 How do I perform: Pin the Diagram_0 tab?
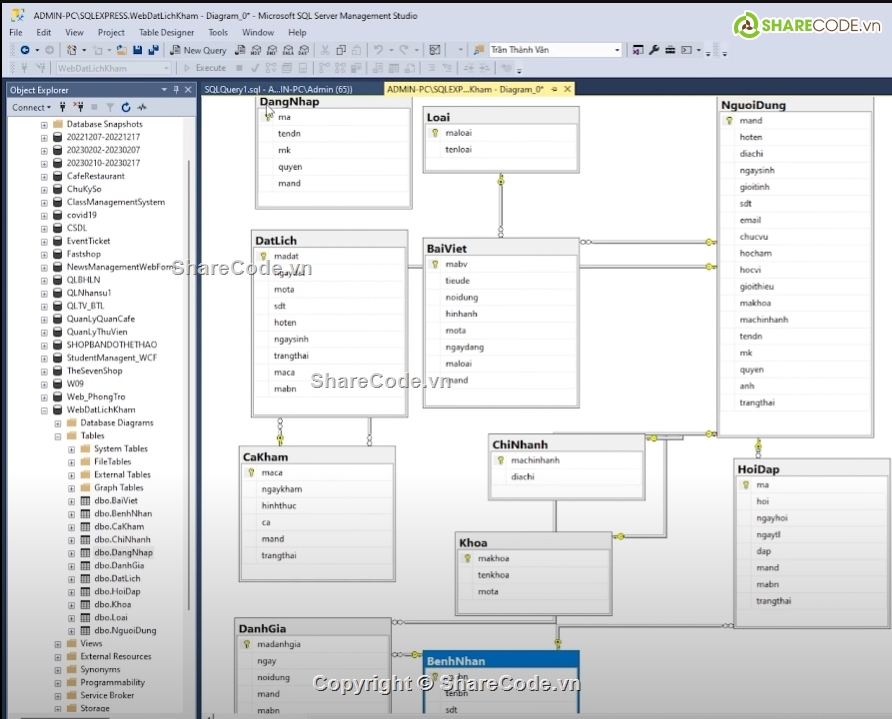(x=554, y=89)
